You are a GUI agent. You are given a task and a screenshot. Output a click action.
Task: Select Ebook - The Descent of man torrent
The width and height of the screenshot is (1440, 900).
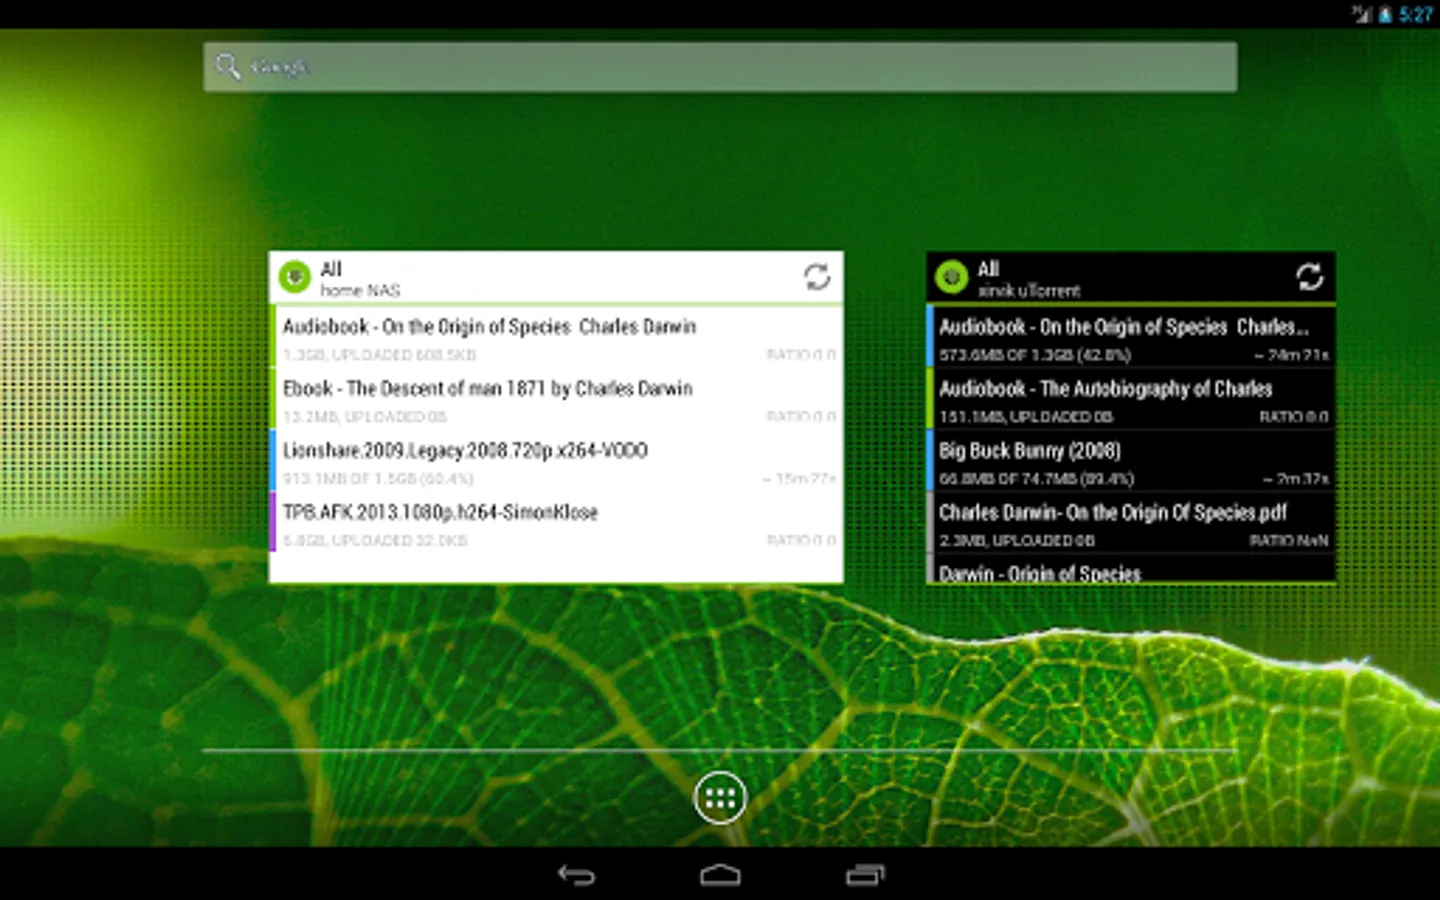pyautogui.click(x=556, y=400)
